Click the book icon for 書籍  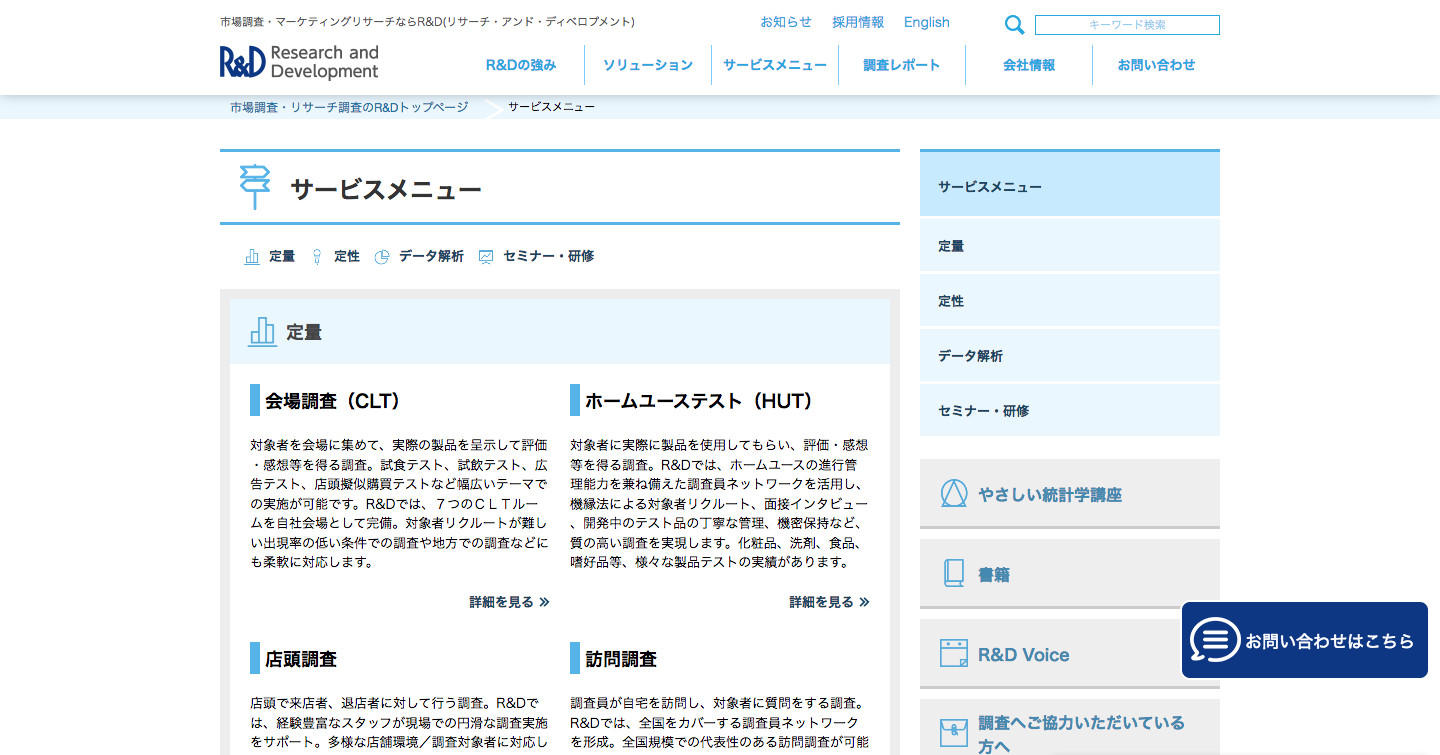point(953,574)
